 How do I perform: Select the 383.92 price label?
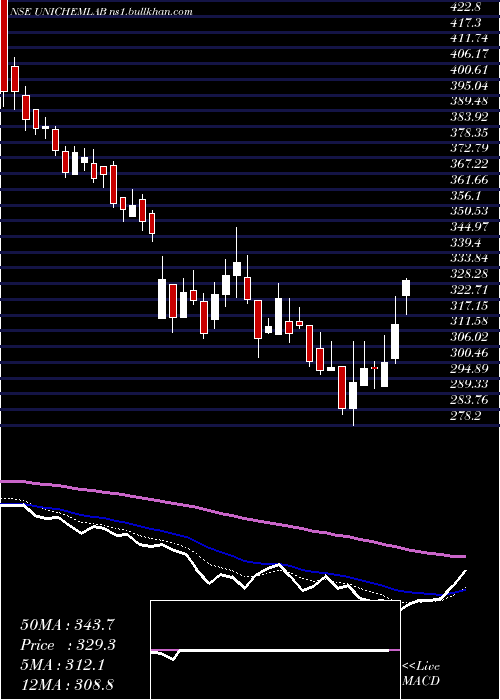pos(470,117)
